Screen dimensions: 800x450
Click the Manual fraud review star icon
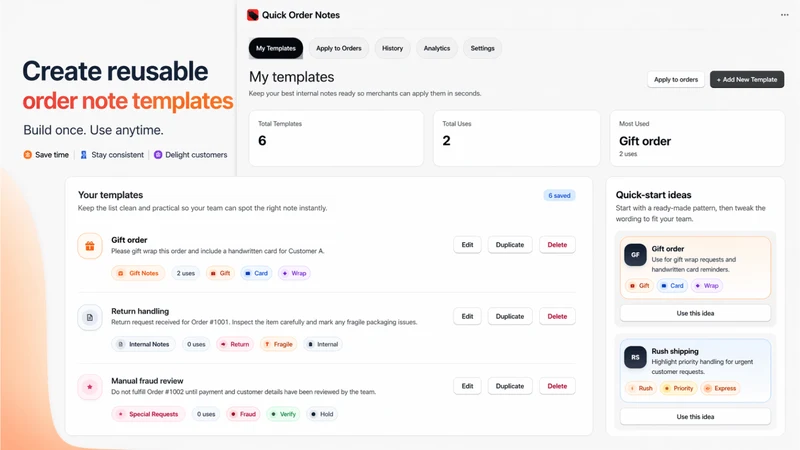pos(90,387)
